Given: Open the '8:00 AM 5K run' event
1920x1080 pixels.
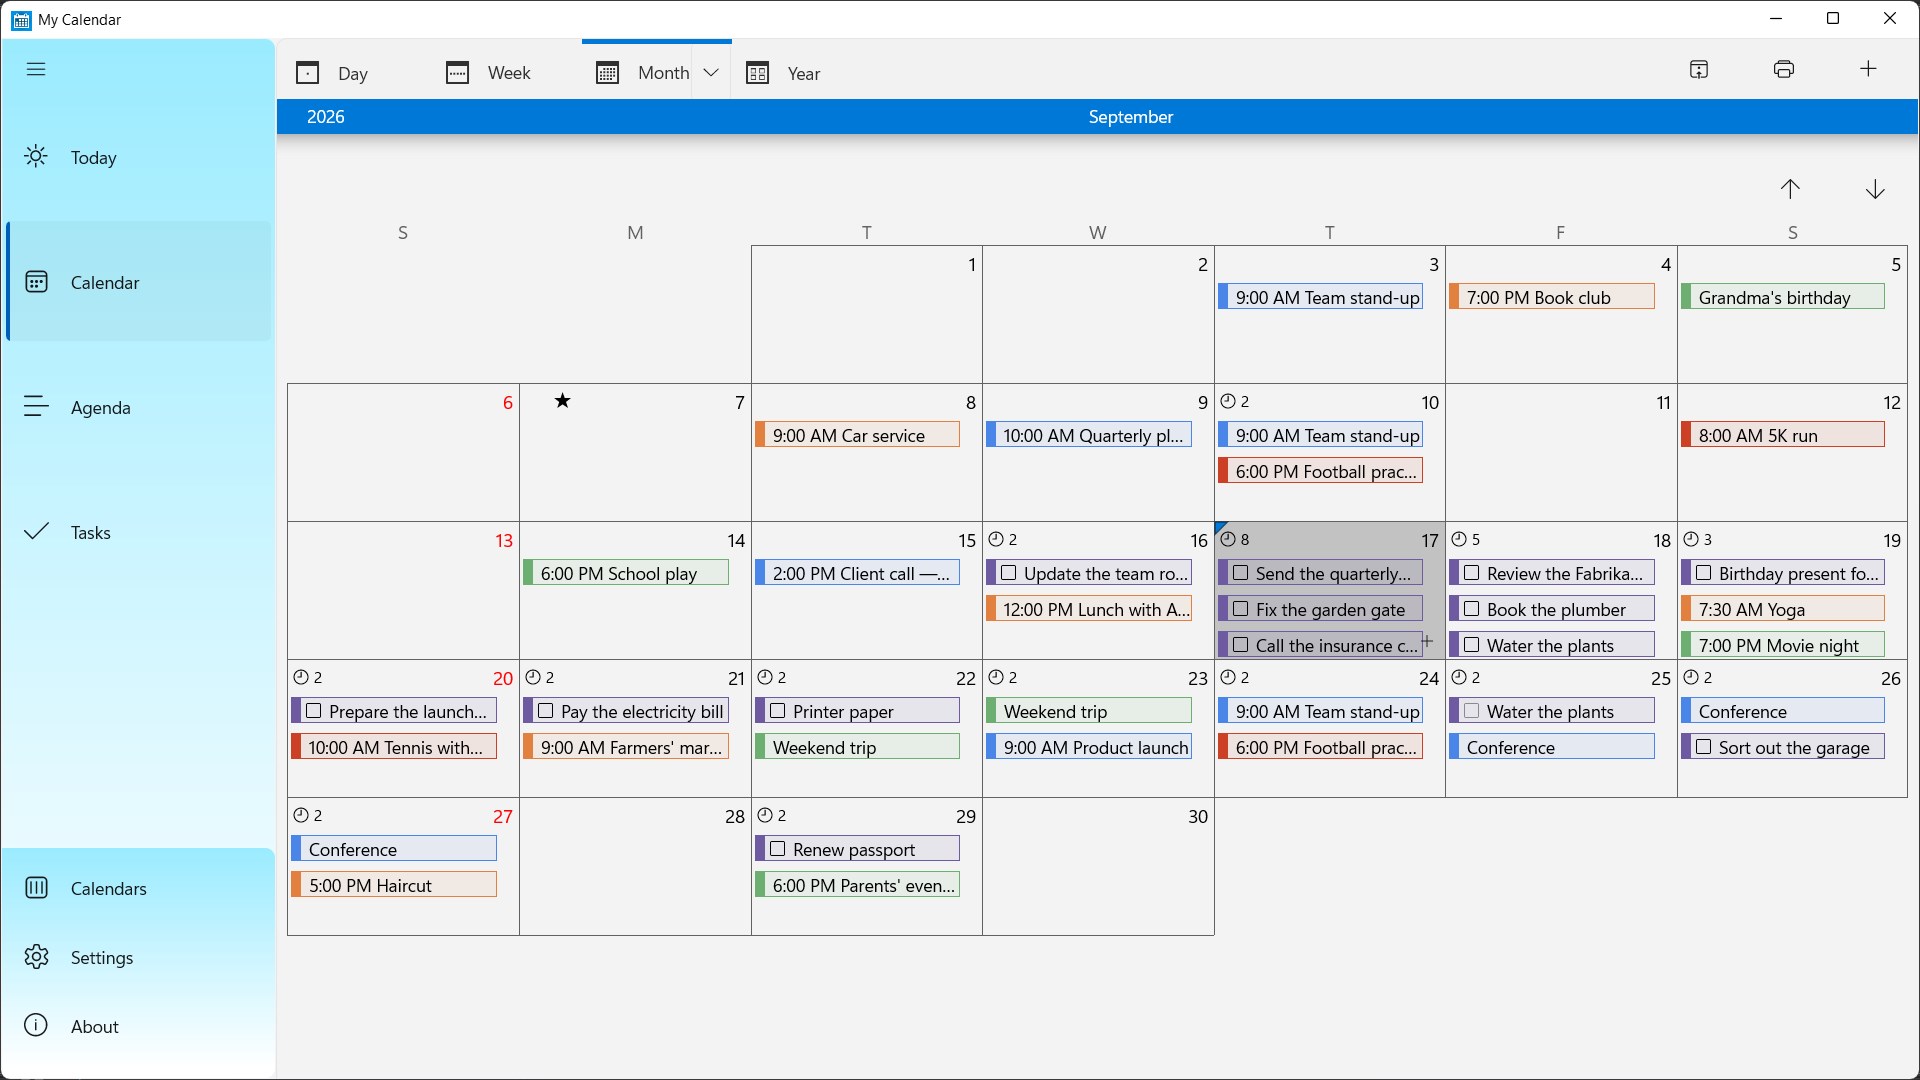Looking at the screenshot, I should click(x=1783, y=435).
